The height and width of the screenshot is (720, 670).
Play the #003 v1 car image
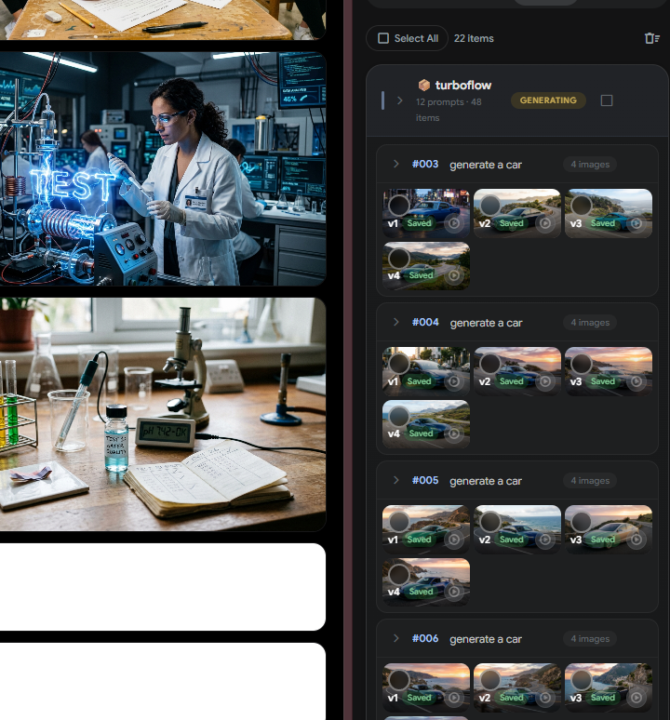[x=454, y=223]
